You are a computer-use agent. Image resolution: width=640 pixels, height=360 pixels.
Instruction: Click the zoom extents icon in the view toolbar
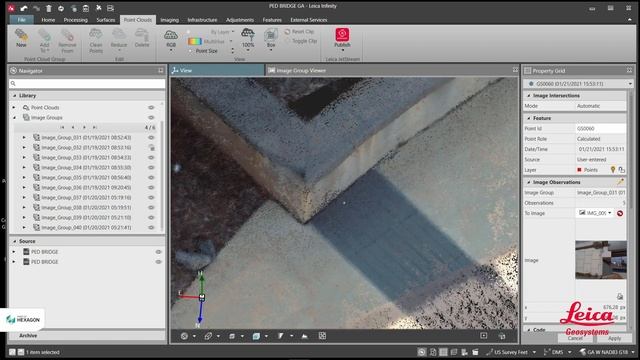[x=322, y=336]
